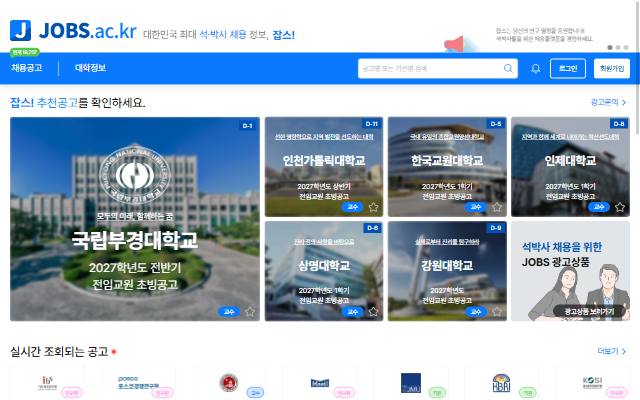The height and width of the screenshot is (400, 640).
Task: Open the IBS institute posting logo
Action: 47,383
